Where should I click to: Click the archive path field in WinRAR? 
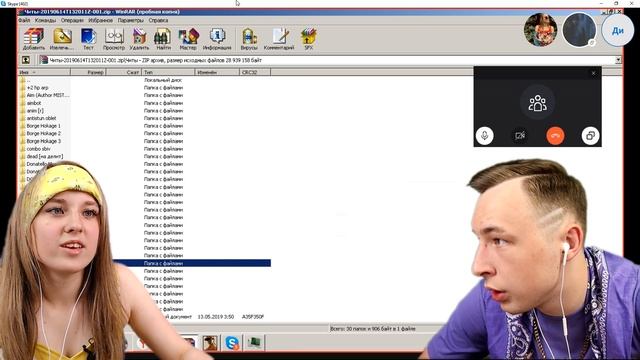(329, 60)
